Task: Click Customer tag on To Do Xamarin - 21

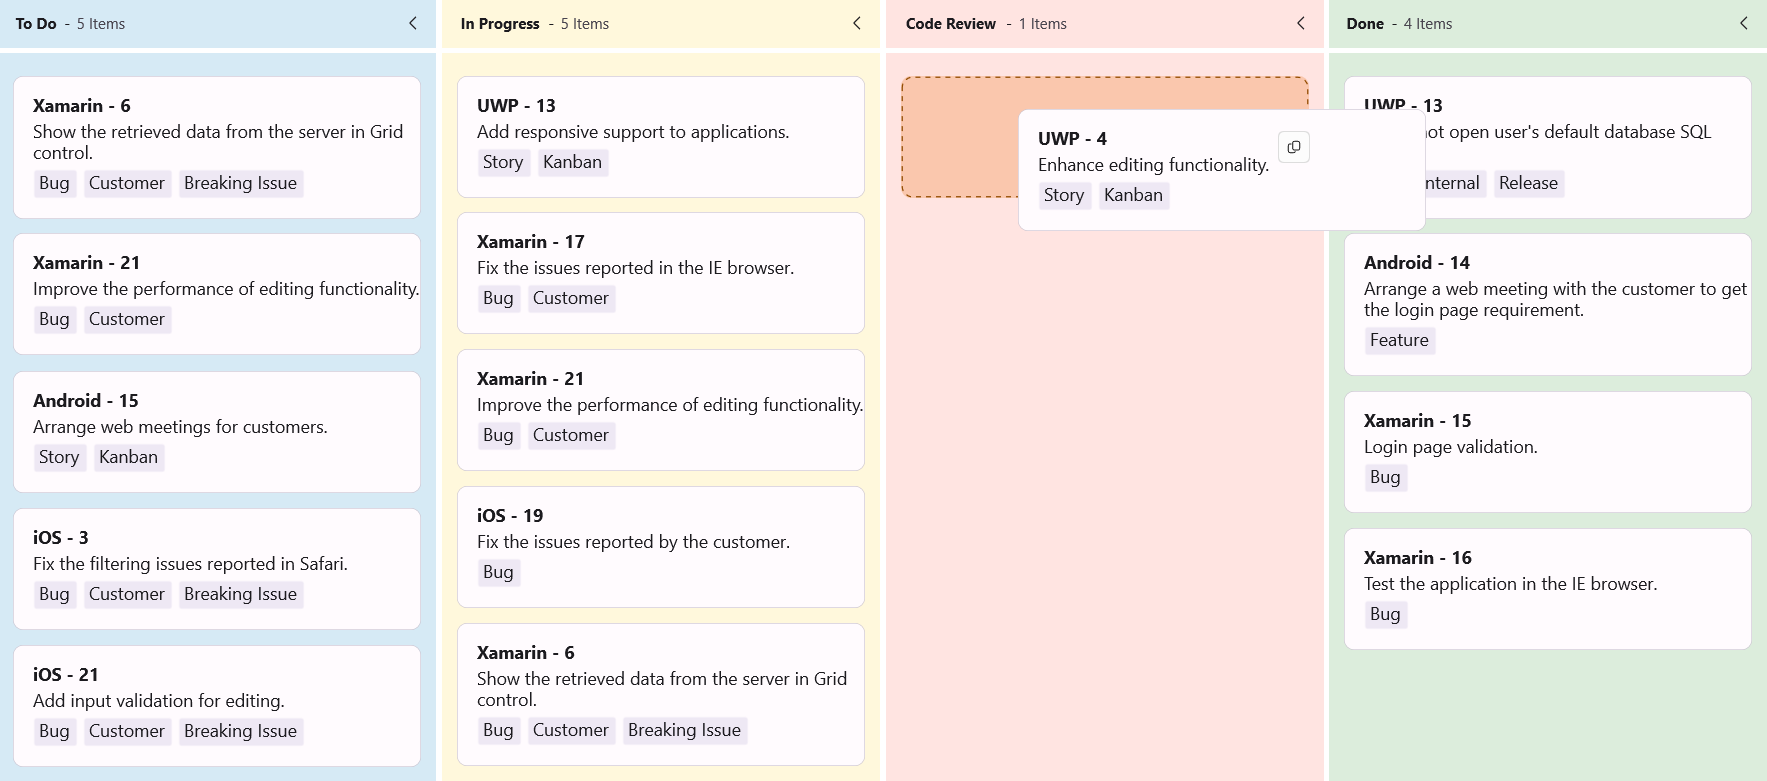Action: click(x=127, y=319)
